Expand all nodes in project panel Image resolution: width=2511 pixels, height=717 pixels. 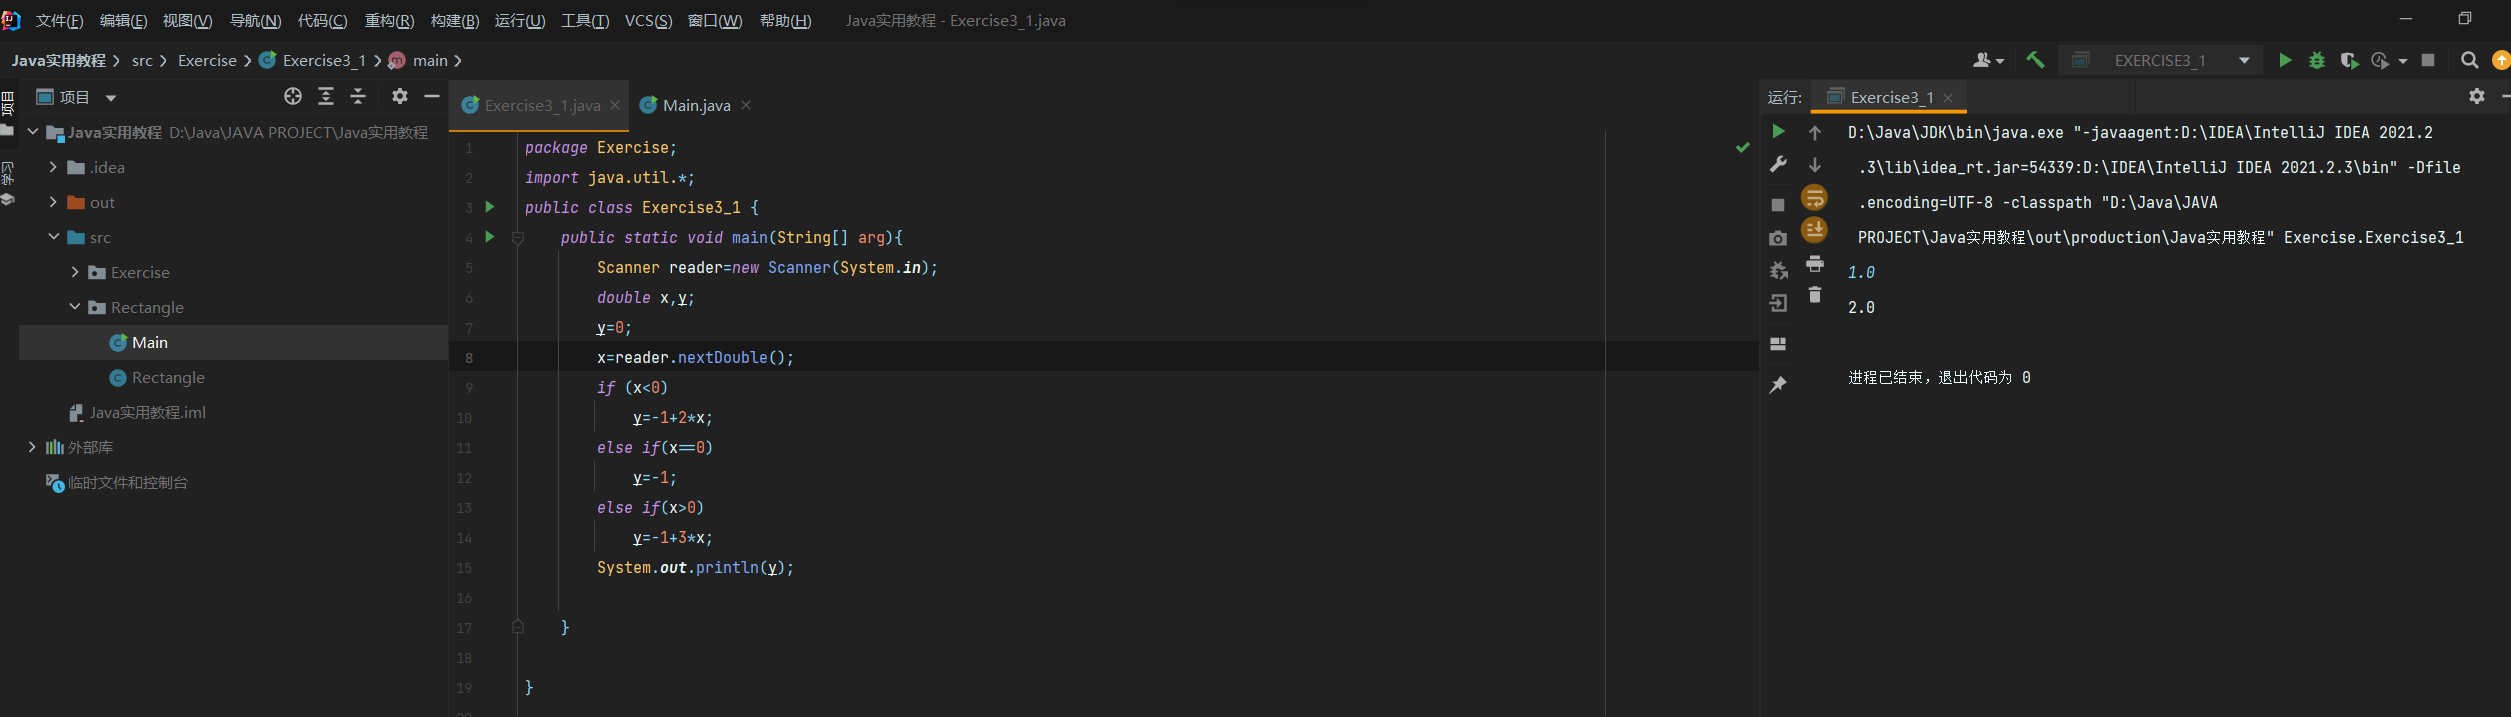click(x=326, y=96)
